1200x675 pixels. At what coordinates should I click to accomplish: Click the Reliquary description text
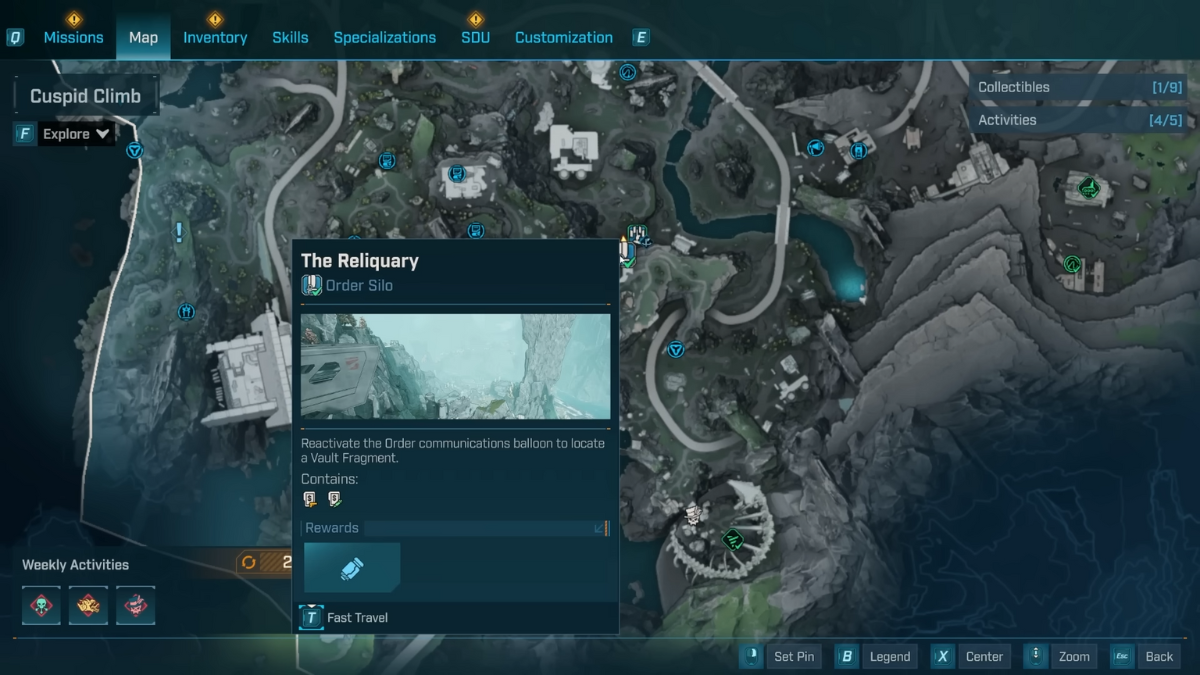[454, 450]
